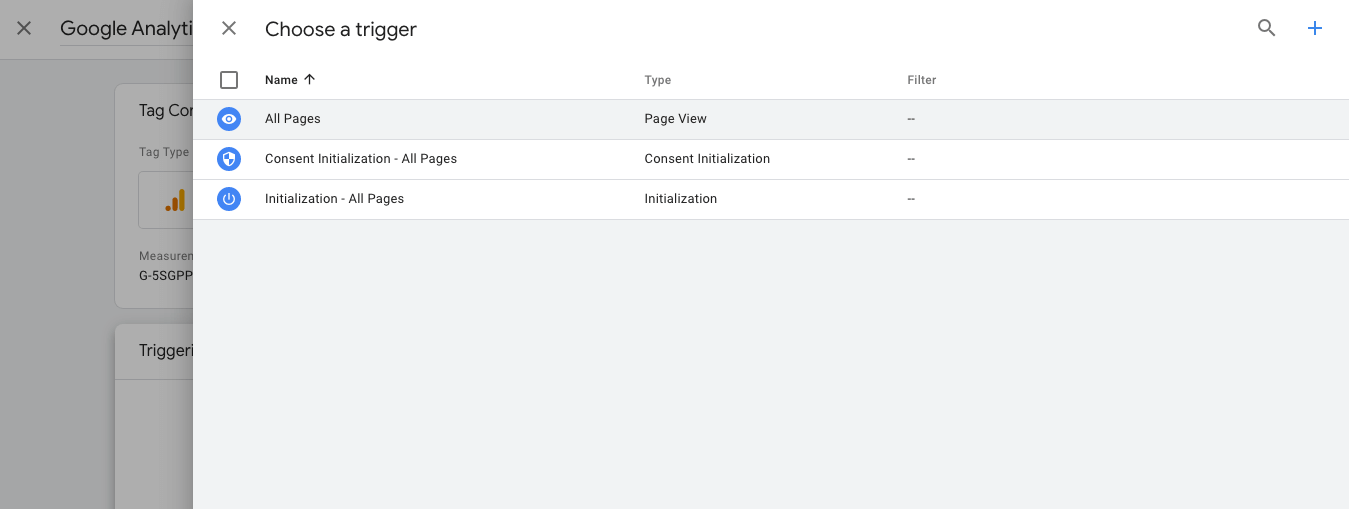Viewport: 1349px width, 509px height.
Task: Click the Consent Initialization shield icon
Action: coord(229,159)
